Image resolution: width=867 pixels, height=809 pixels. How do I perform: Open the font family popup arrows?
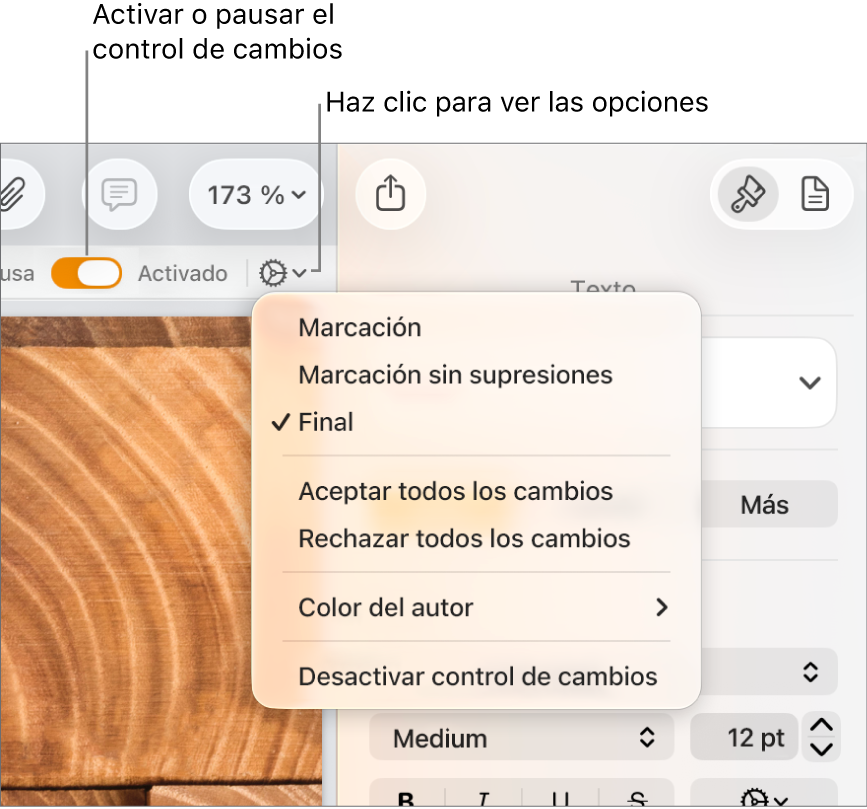(810, 672)
